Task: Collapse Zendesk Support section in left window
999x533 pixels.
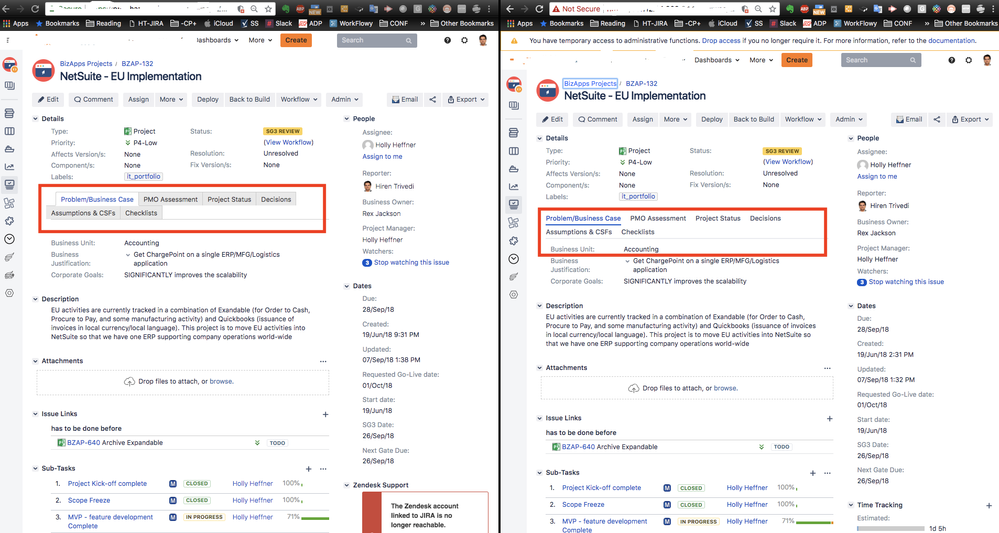Action: click(x=347, y=485)
